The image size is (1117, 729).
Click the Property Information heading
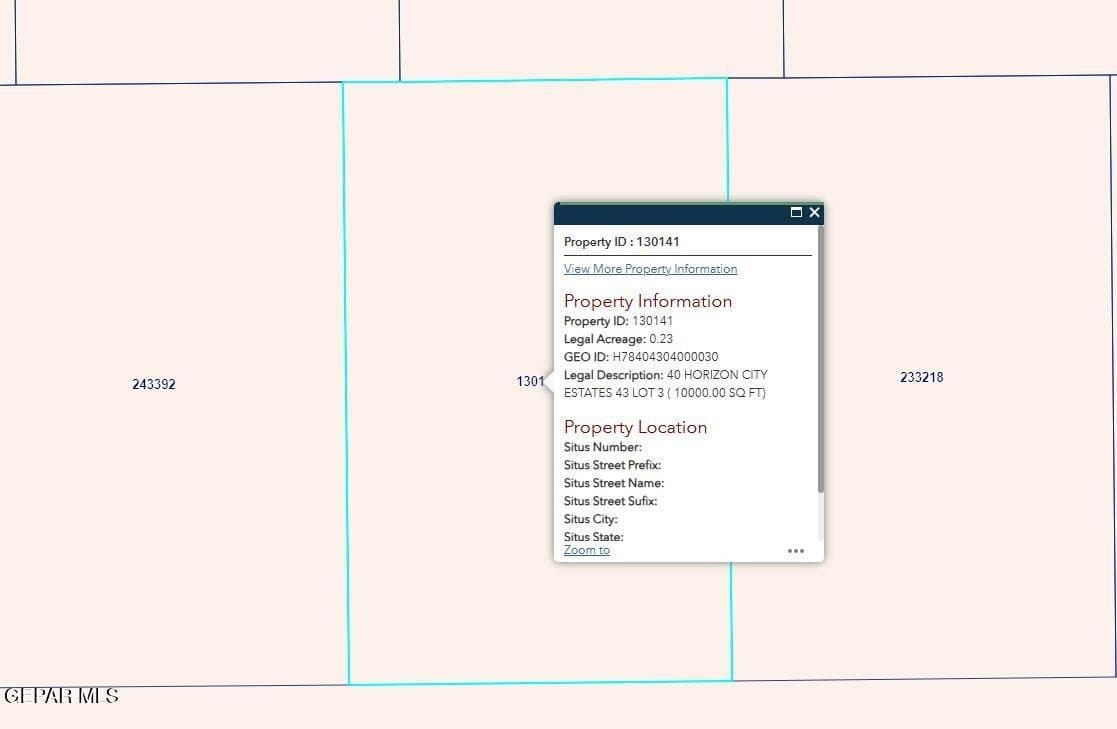click(648, 301)
